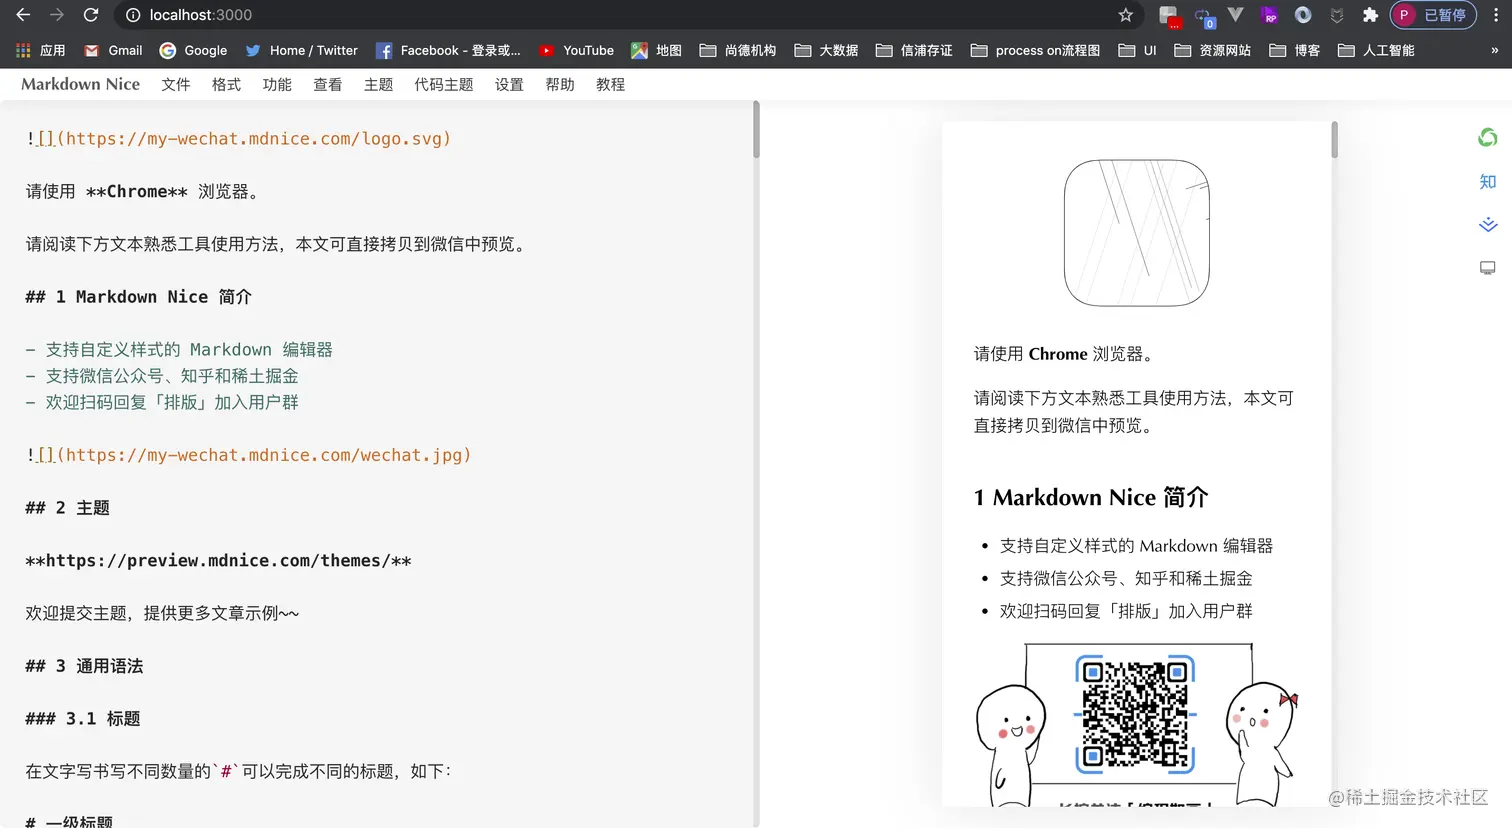Open the sync extension with 0 badge
The width and height of the screenshot is (1512, 831).
pos(1203,16)
